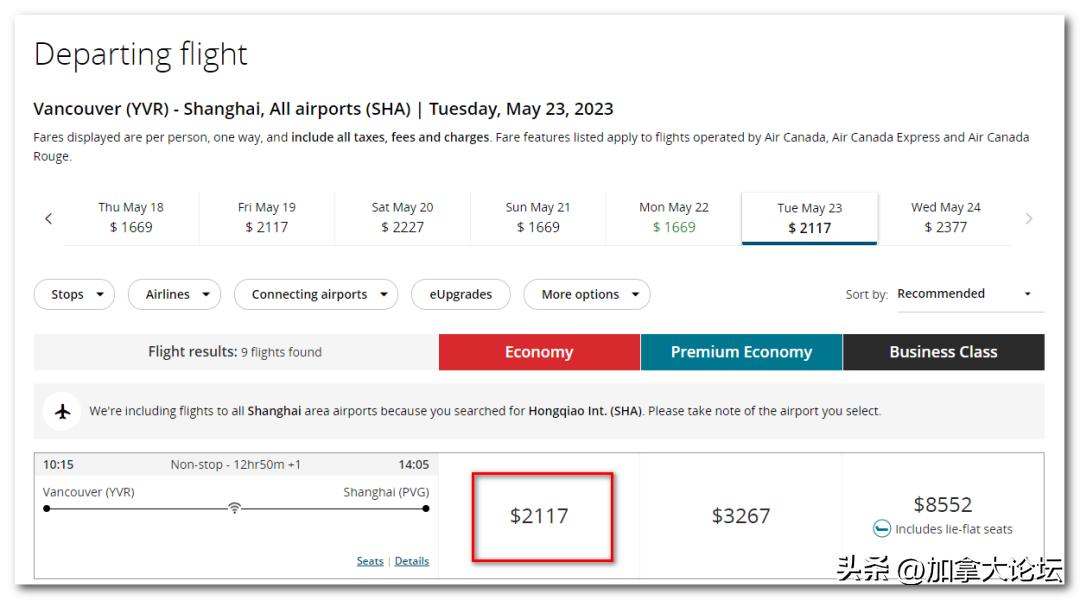Open the Seats link

[370, 561]
